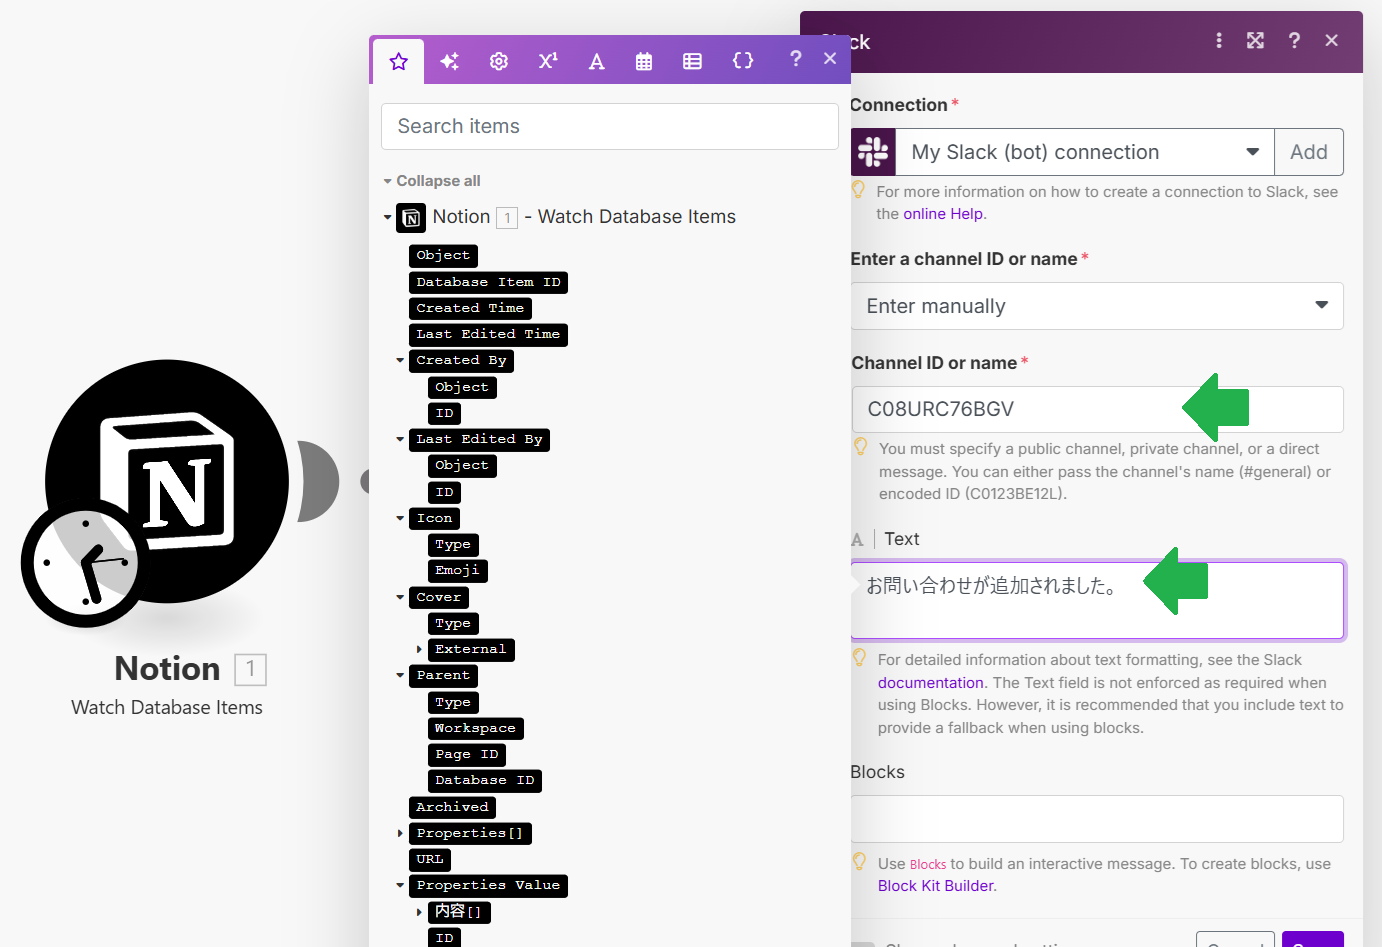Collapse the Last Edited By group

pyautogui.click(x=400, y=439)
